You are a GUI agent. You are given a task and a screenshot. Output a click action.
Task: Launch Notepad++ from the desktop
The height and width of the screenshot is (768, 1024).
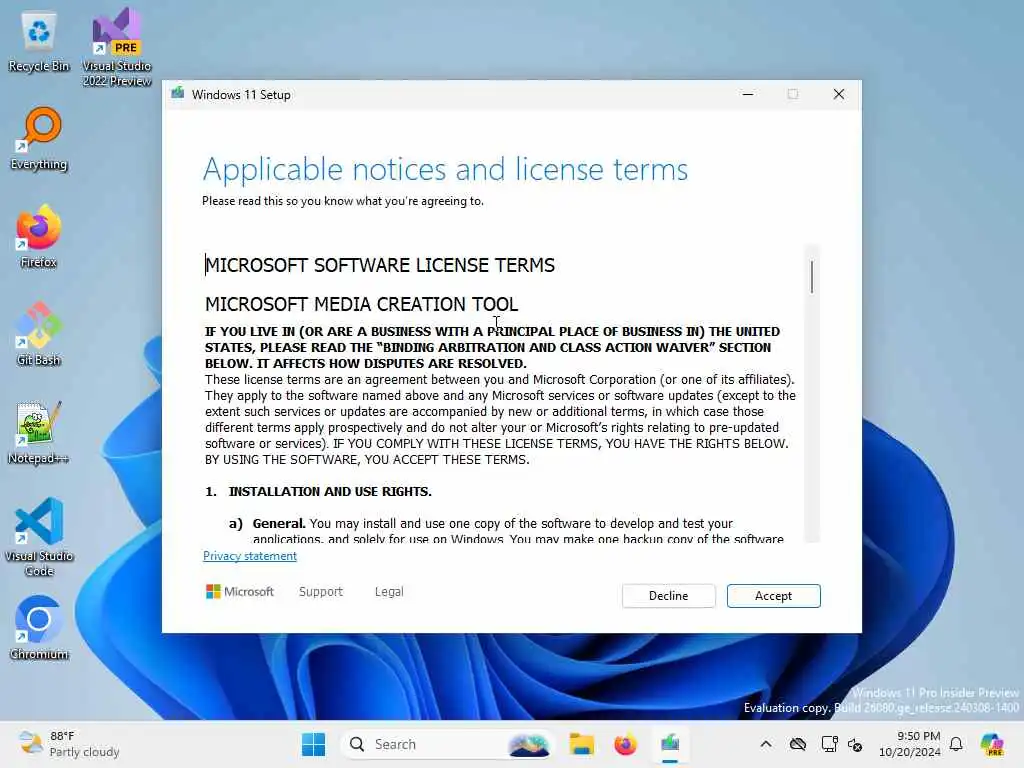coord(39,432)
